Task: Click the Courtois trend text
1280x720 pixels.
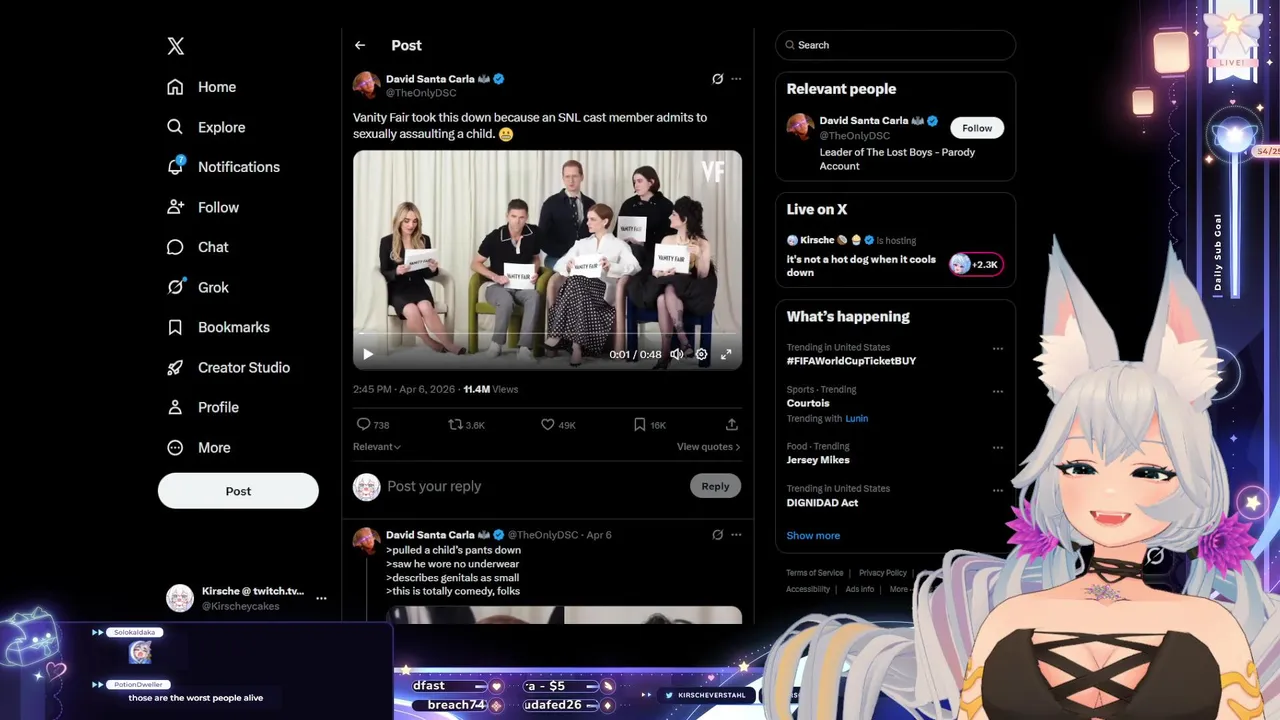Action: click(x=808, y=403)
